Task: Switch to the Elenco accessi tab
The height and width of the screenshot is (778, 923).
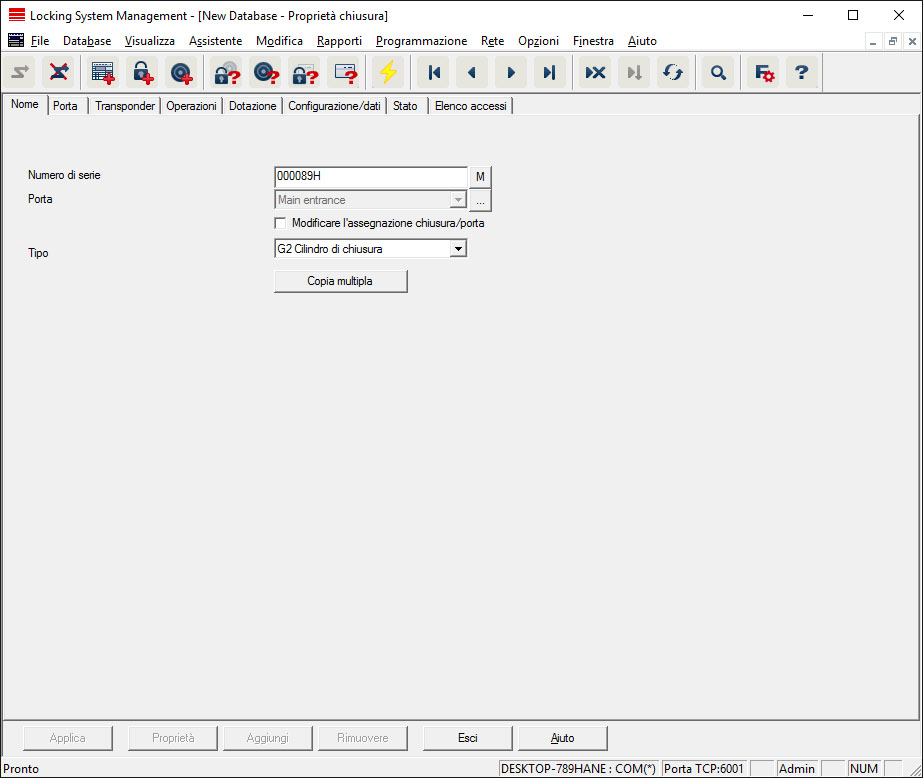Action: (470, 106)
